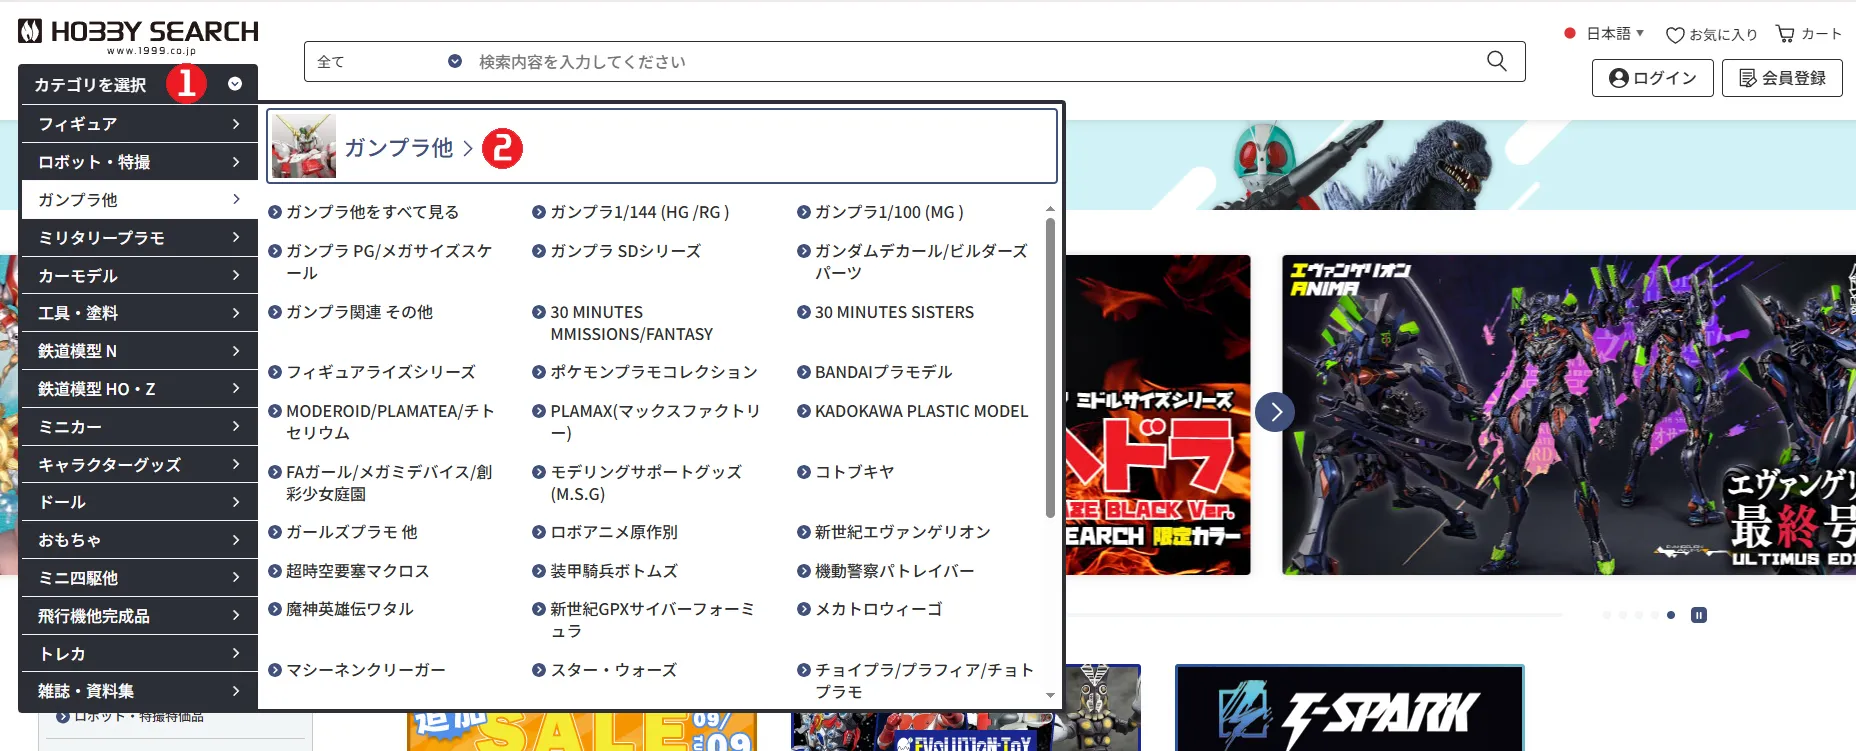The width and height of the screenshot is (1856, 751).
Task: Pause the banner carousel
Action: pos(1698,615)
